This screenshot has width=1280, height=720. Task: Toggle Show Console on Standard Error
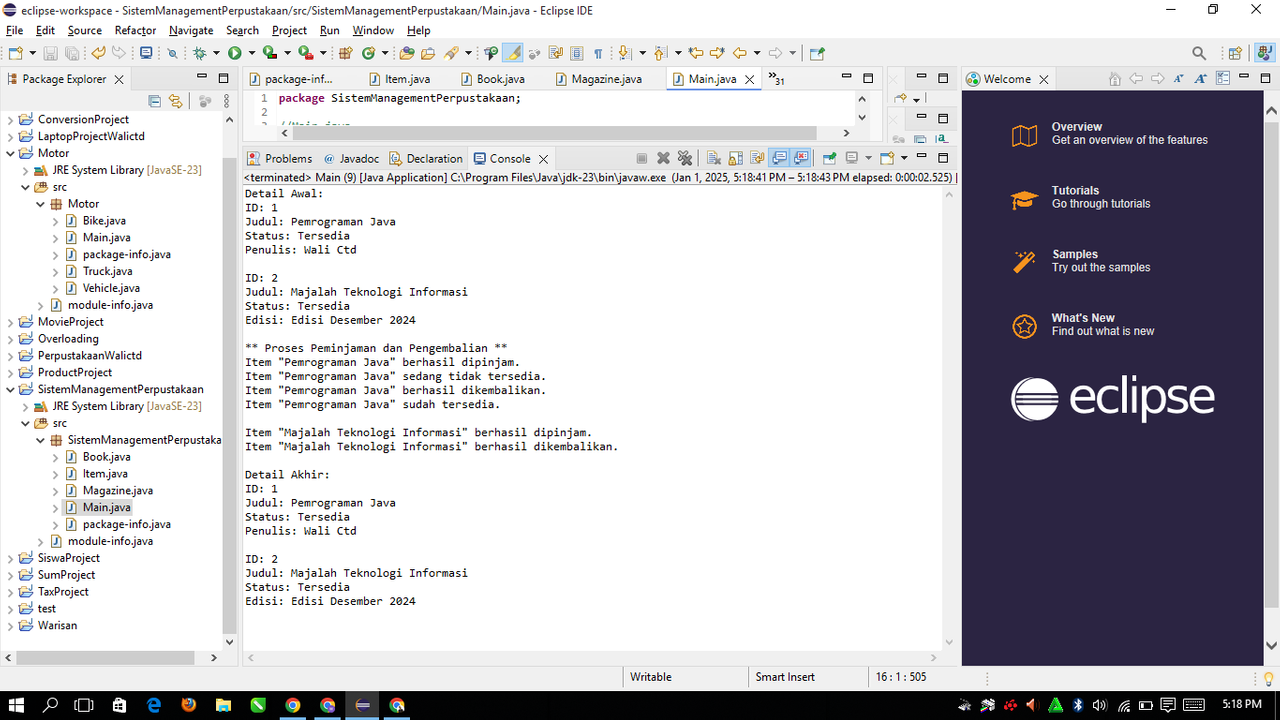[800, 158]
